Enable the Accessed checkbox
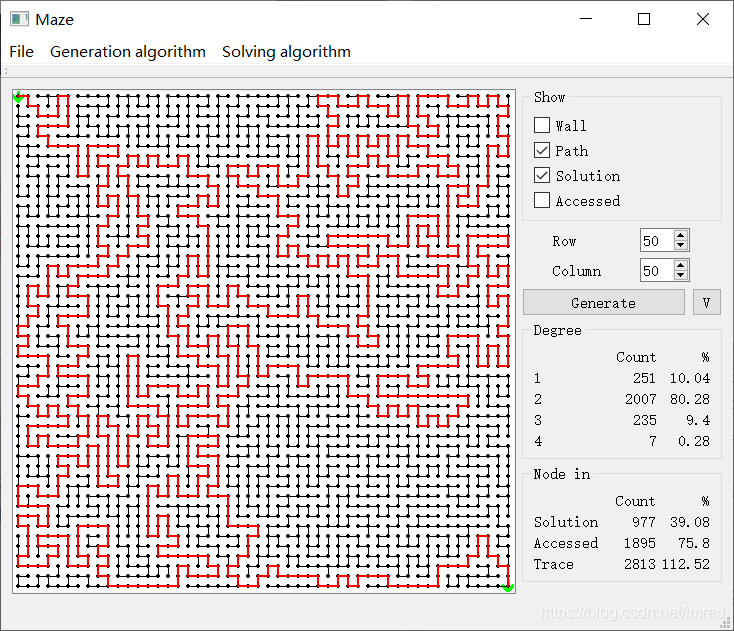Image resolution: width=734 pixels, height=631 pixels. pos(542,200)
